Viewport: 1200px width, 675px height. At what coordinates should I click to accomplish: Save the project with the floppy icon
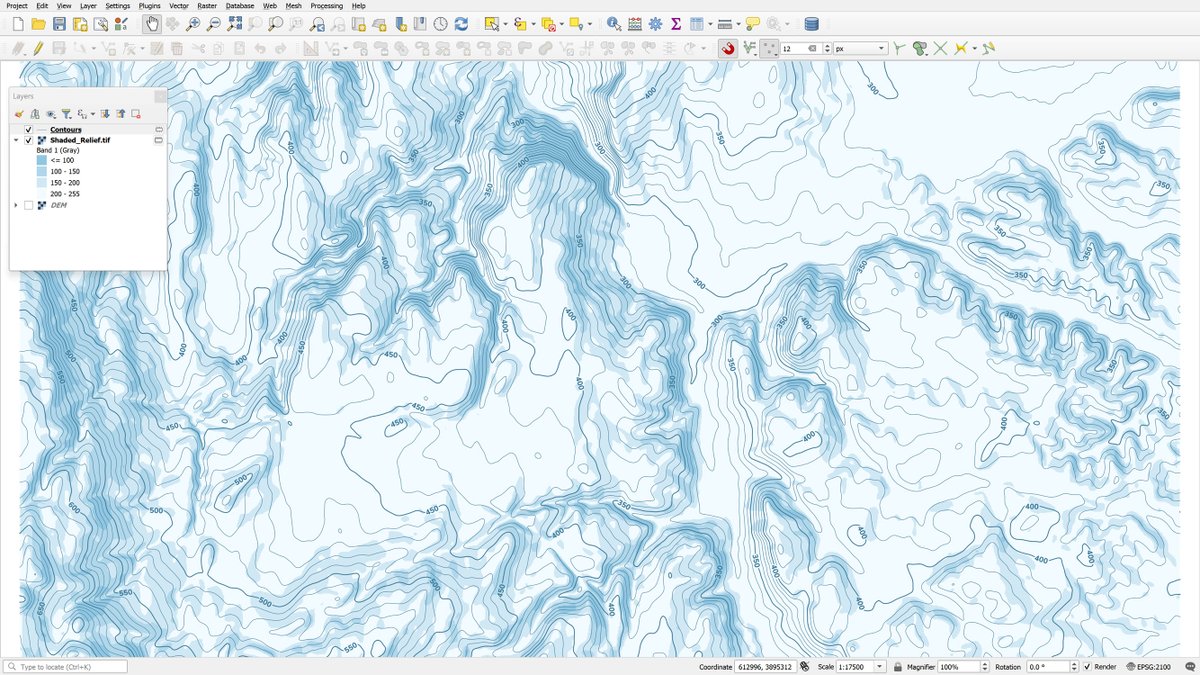[59, 24]
